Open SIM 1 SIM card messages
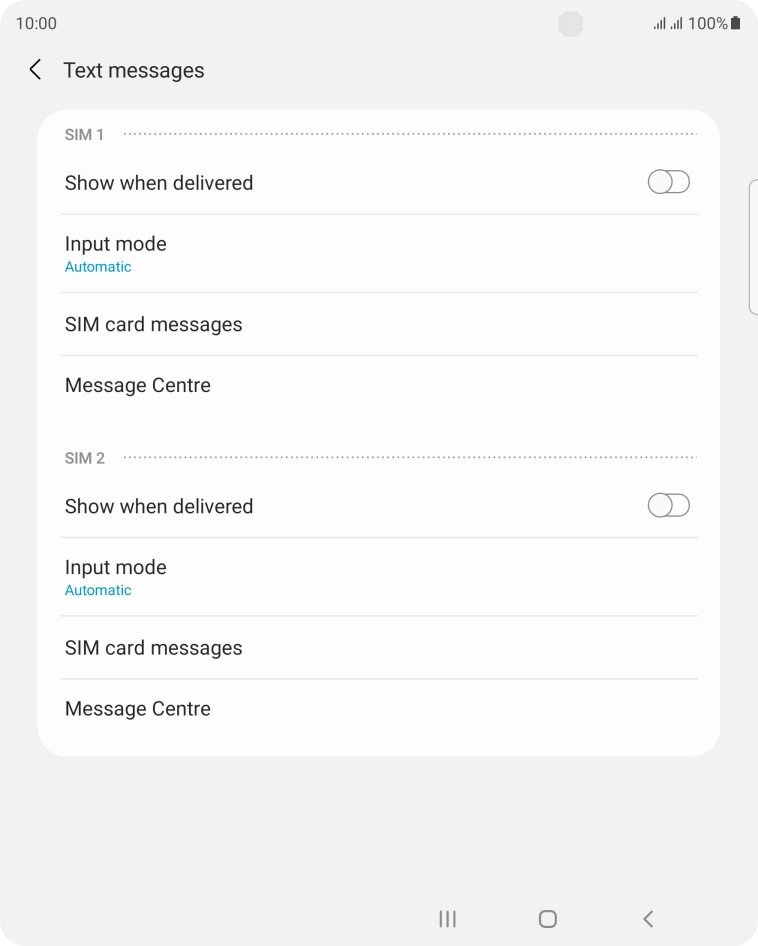758x946 pixels. 379,325
